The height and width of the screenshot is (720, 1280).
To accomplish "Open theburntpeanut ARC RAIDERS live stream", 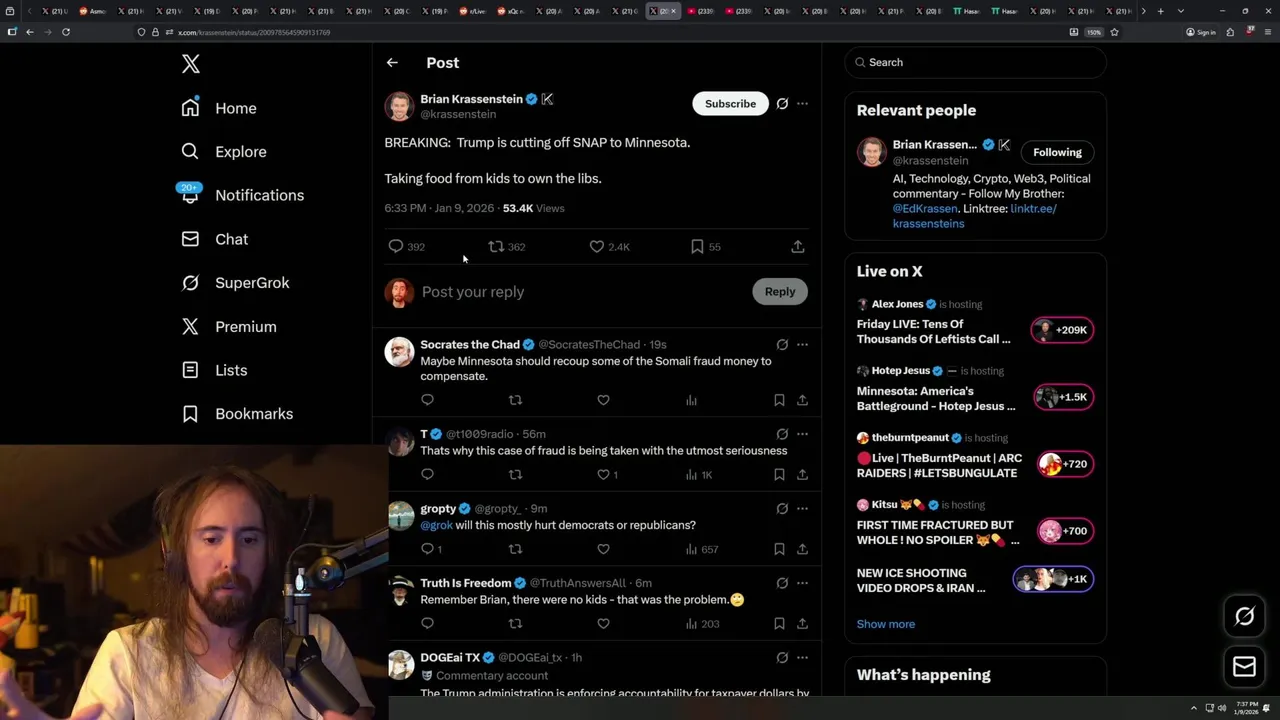I will coord(940,466).
